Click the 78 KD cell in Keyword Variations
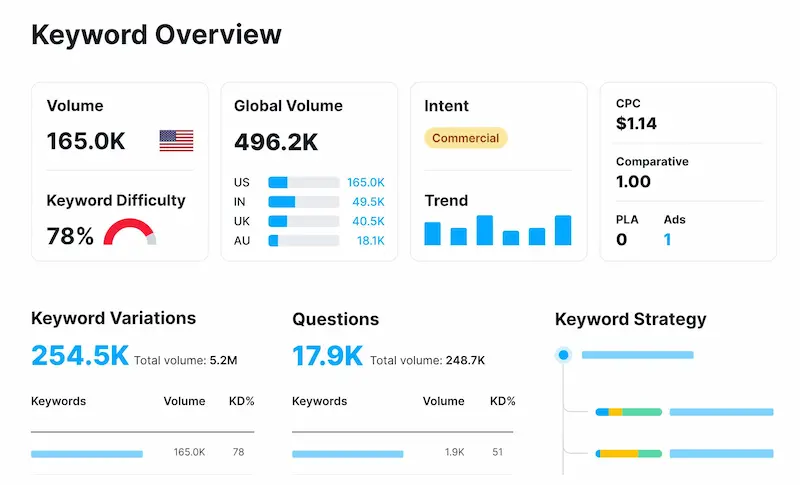 click(x=238, y=452)
